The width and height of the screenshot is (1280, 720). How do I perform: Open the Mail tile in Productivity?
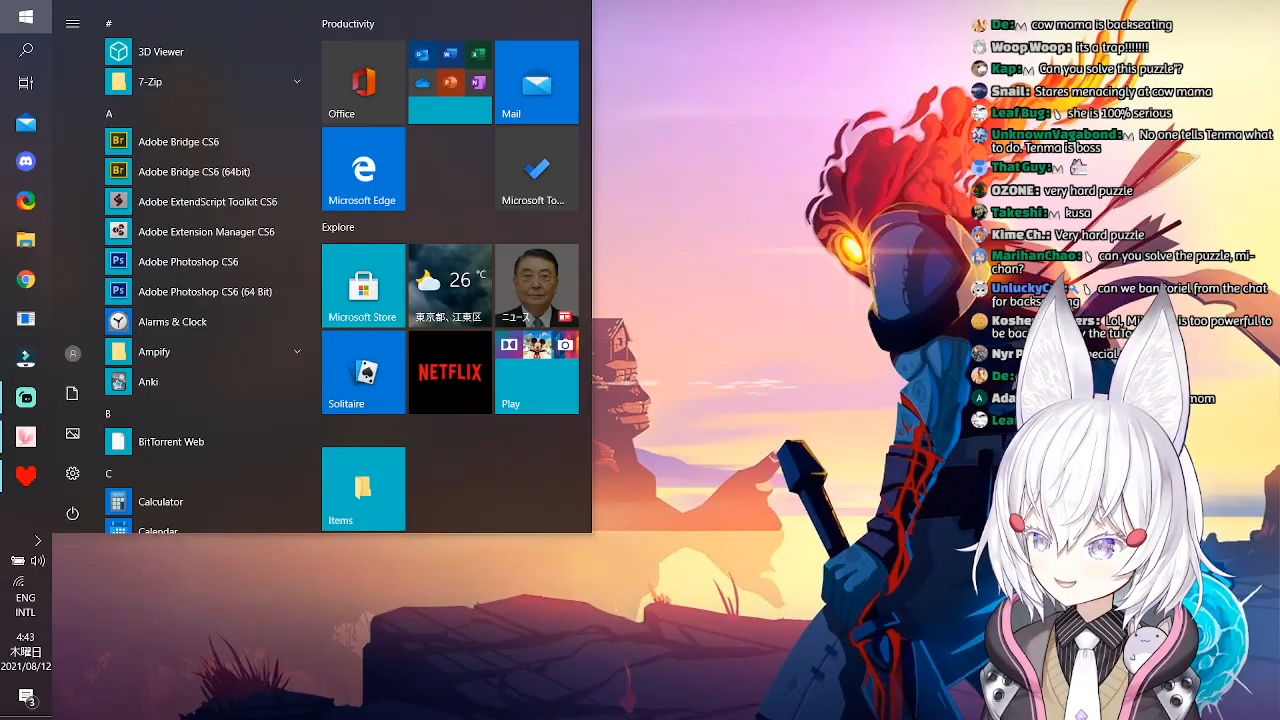[537, 82]
